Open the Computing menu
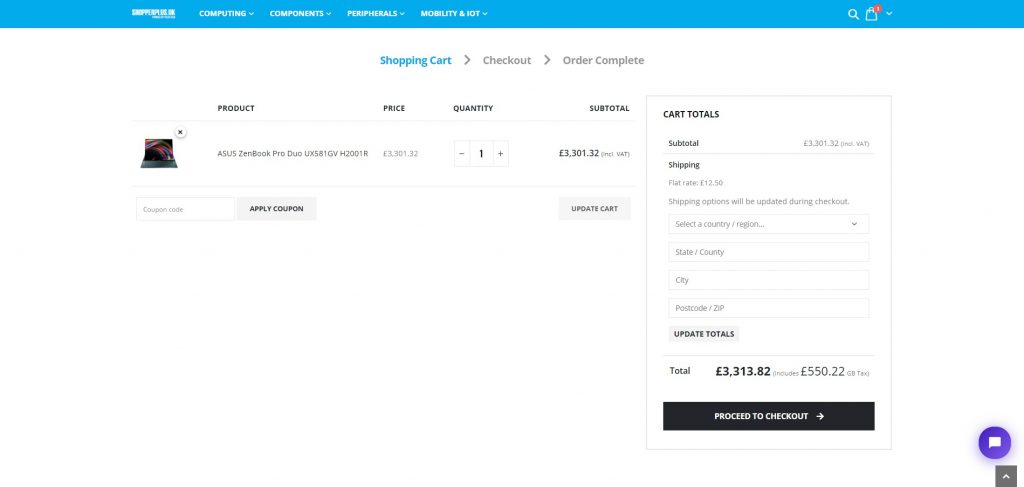This screenshot has width=1024, height=487. (x=226, y=13)
